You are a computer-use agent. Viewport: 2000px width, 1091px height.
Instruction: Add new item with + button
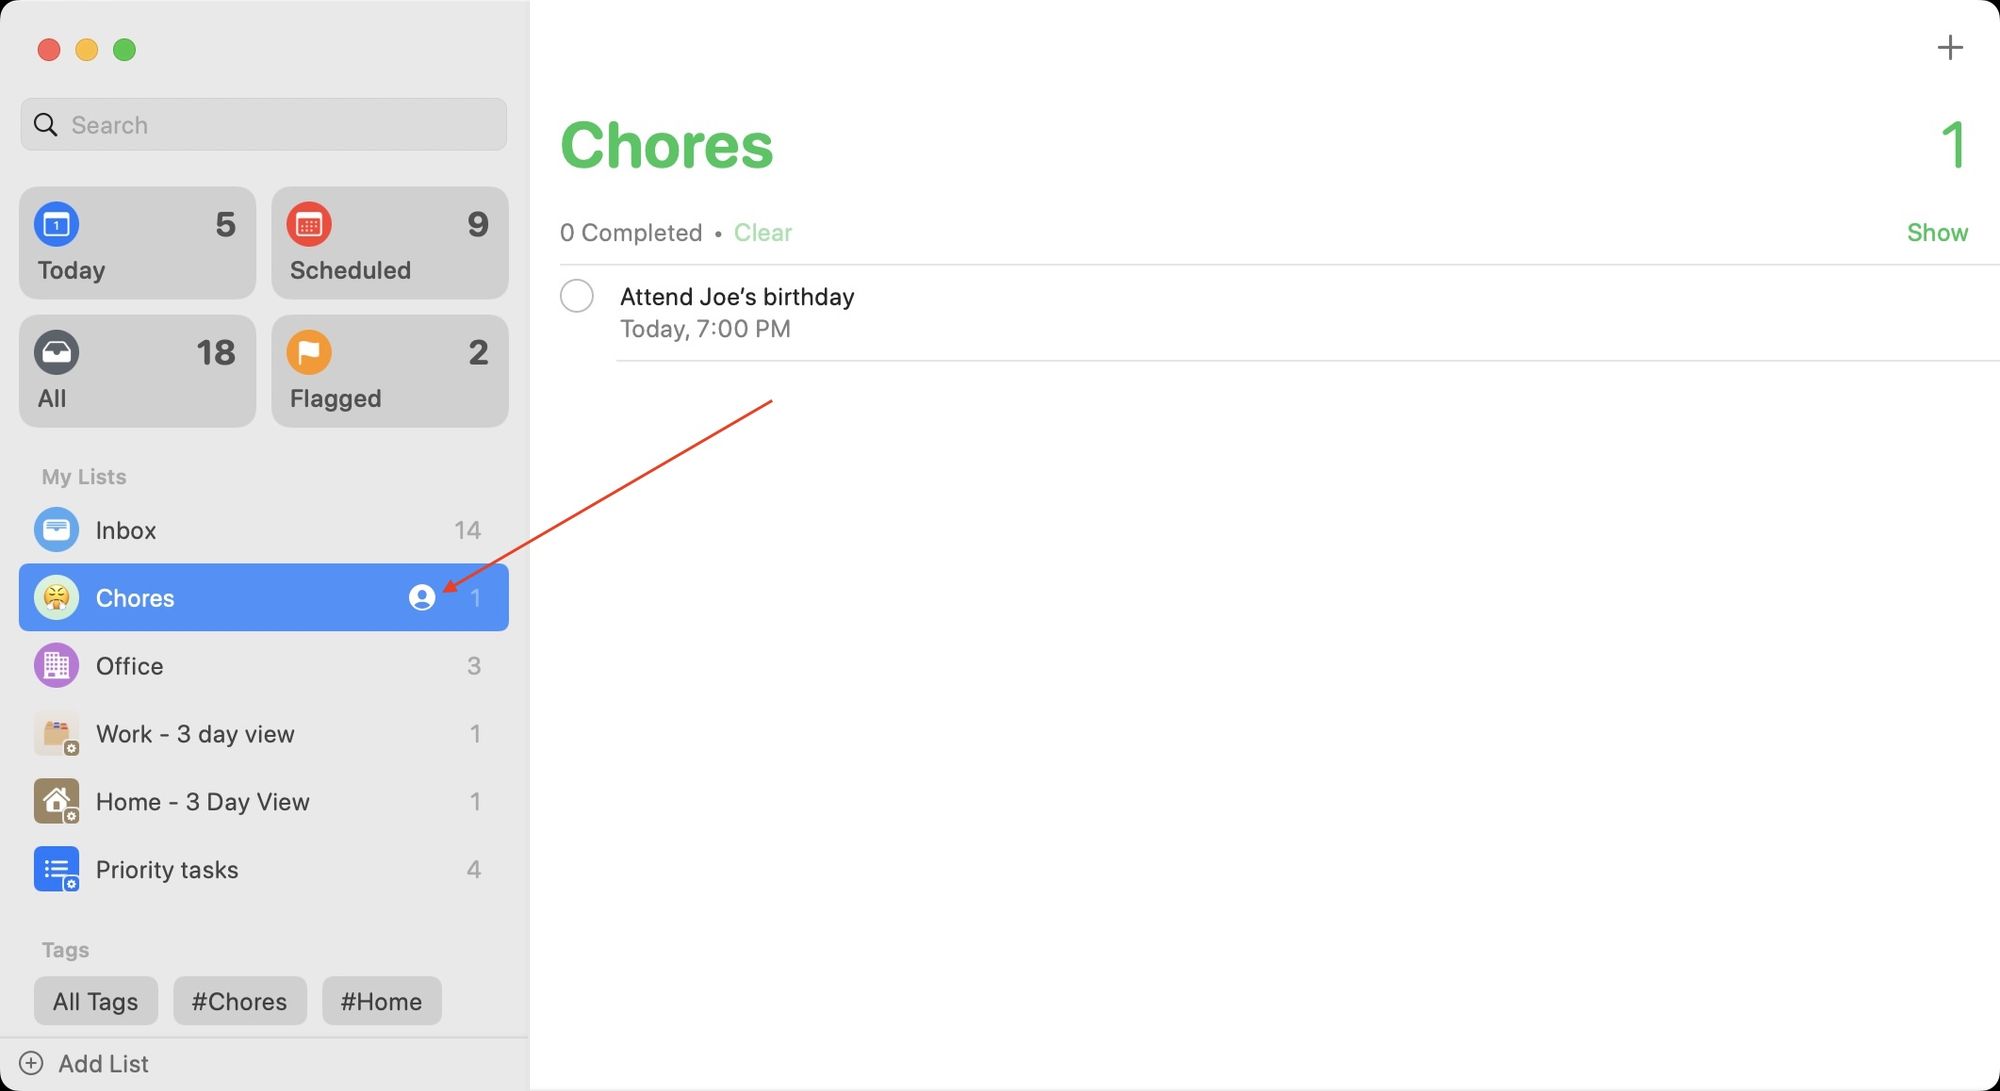tap(1949, 48)
